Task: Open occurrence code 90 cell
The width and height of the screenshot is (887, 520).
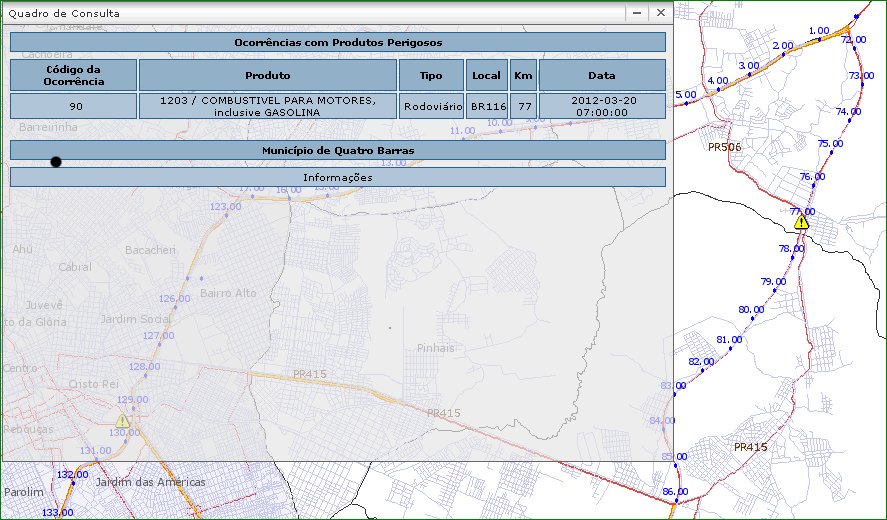Action: (x=73, y=106)
